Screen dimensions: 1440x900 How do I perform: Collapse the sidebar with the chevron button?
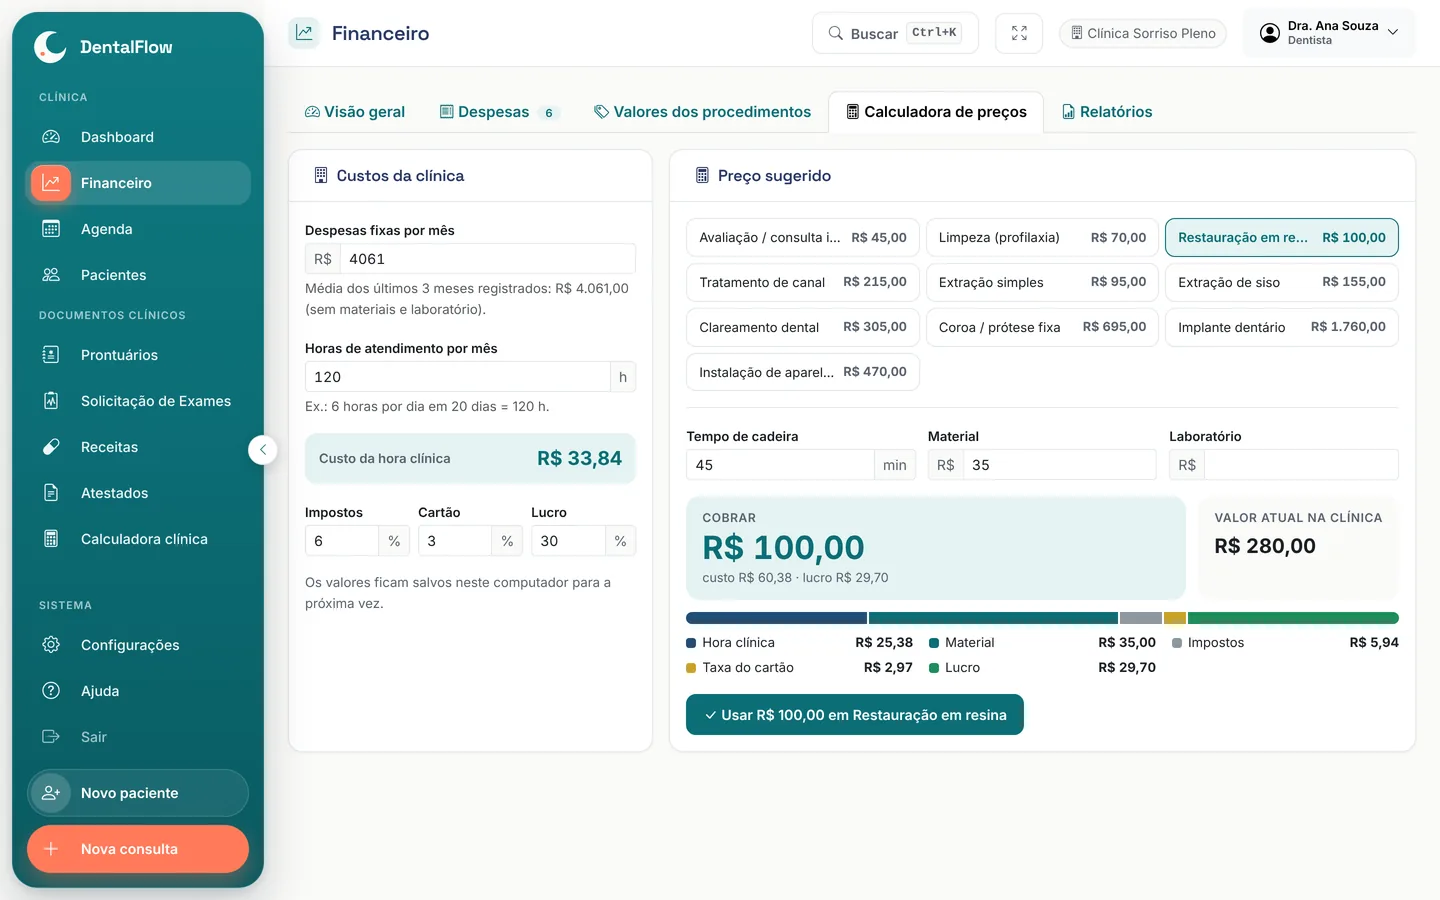point(262,450)
